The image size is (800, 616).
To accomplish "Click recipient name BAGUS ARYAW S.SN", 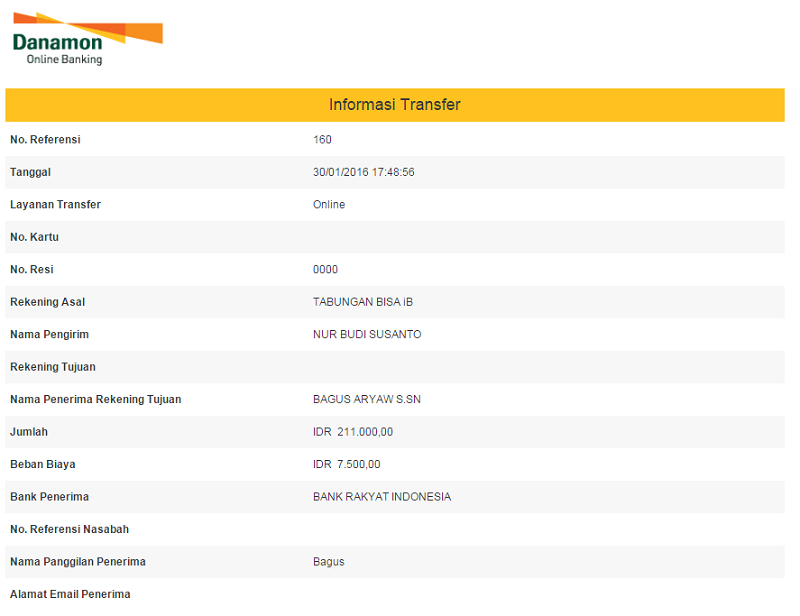I will coord(365,400).
